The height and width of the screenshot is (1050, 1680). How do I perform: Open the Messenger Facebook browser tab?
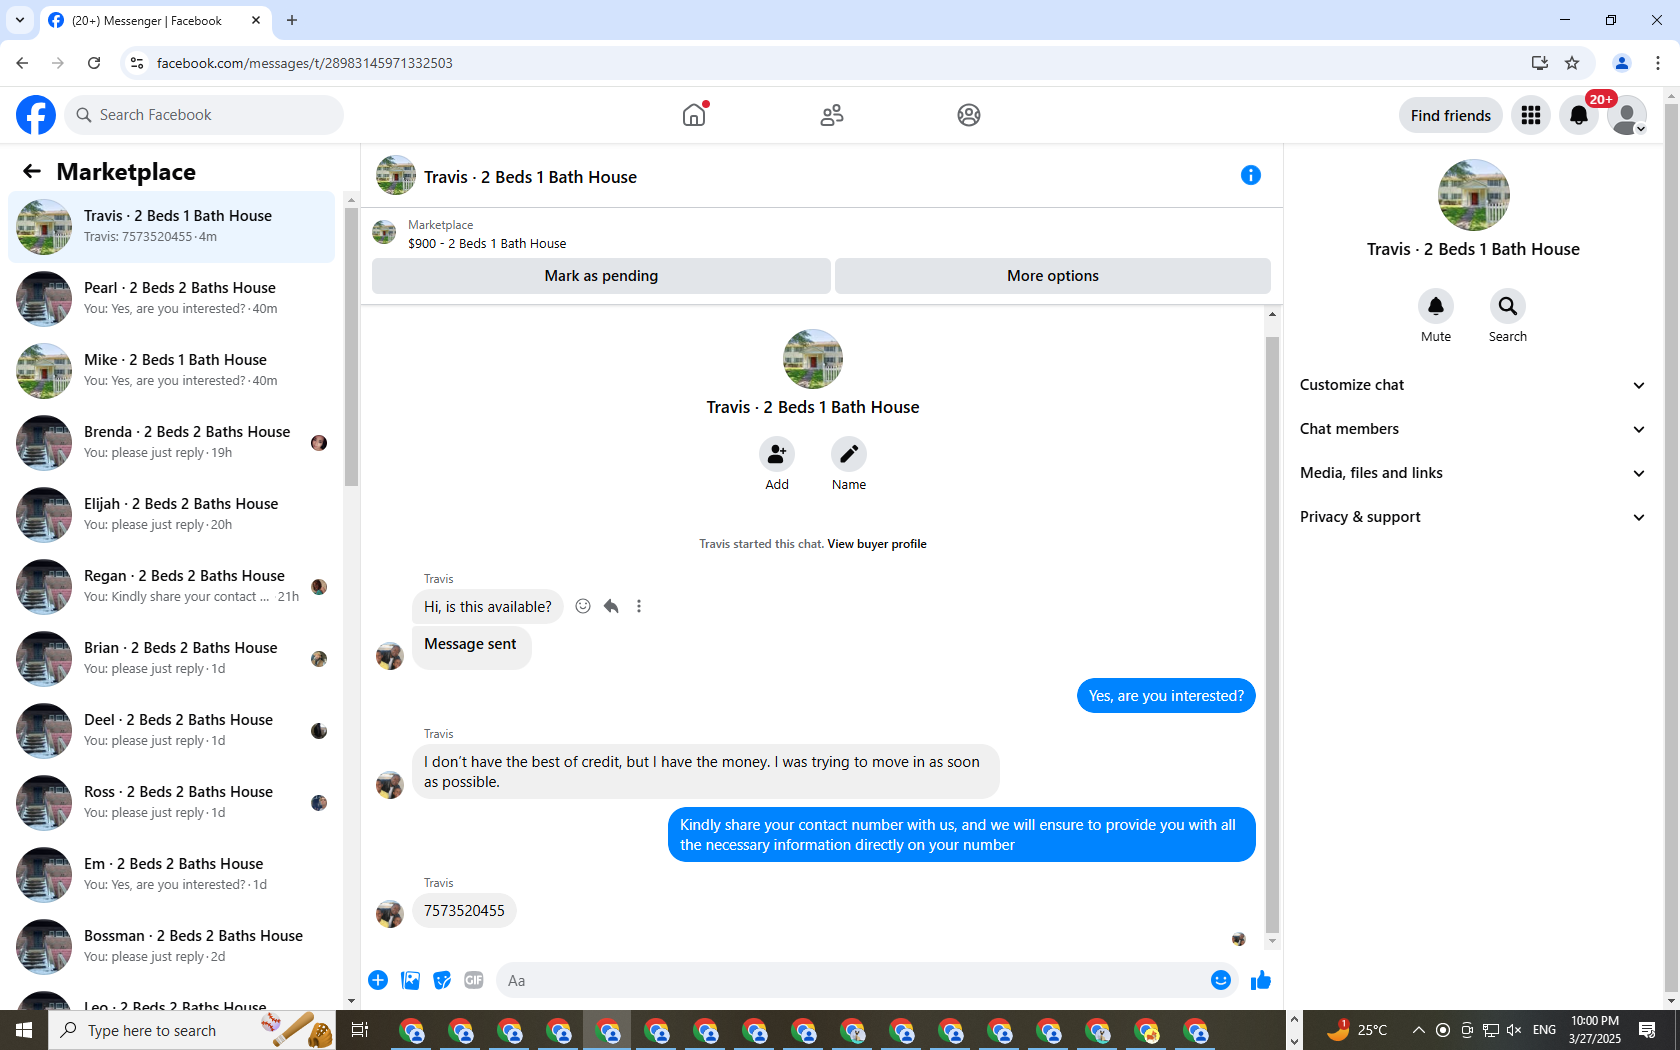[155, 20]
